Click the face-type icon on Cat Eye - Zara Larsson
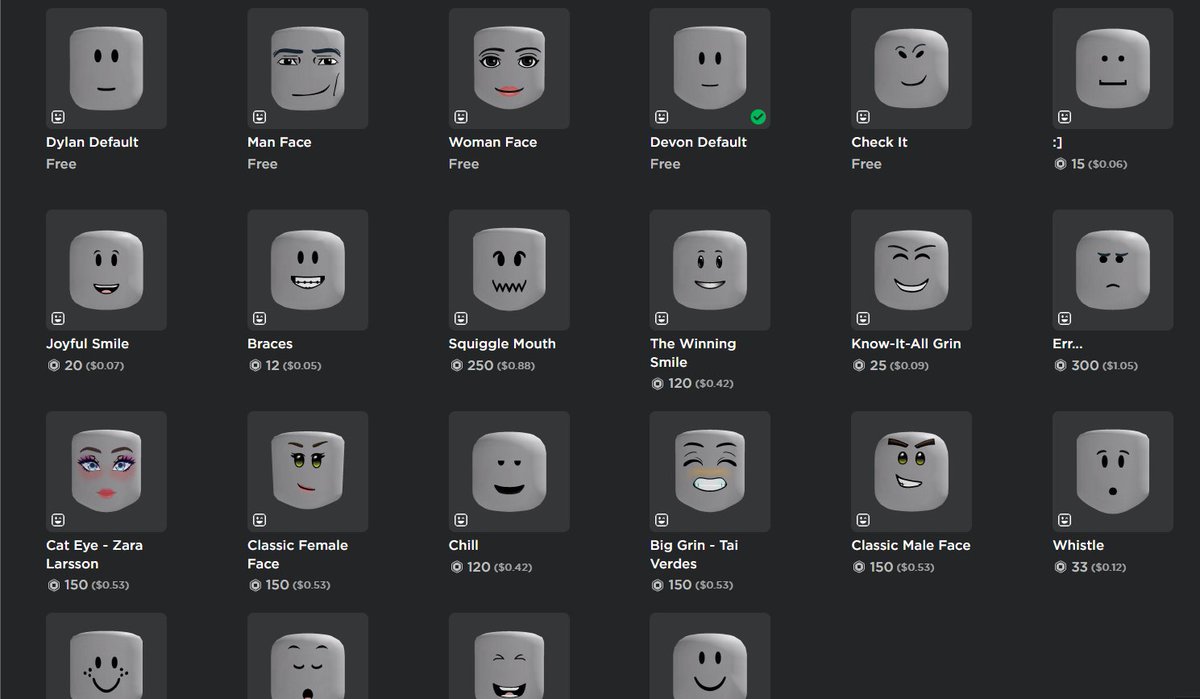The height and width of the screenshot is (699, 1200). (58, 519)
